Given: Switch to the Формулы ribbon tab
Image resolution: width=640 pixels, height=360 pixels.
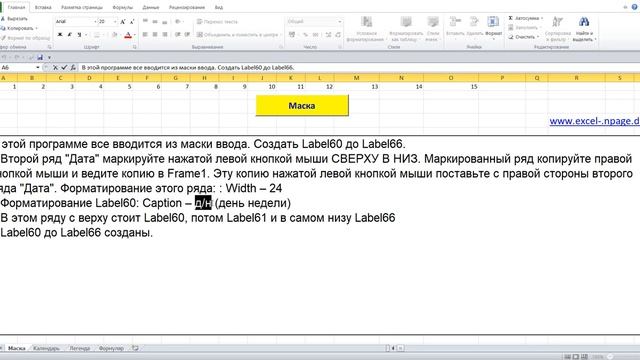Looking at the screenshot, I should pyautogui.click(x=122, y=7).
